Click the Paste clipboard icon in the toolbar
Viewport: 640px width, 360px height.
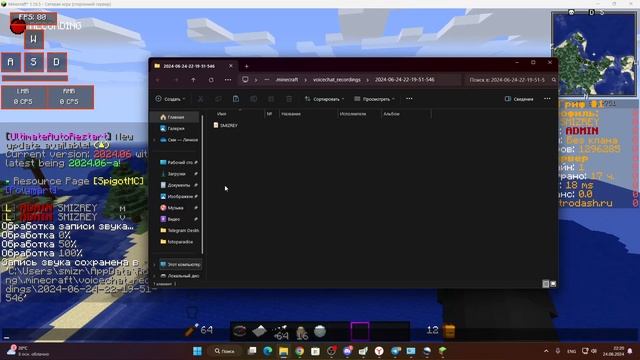(236, 99)
